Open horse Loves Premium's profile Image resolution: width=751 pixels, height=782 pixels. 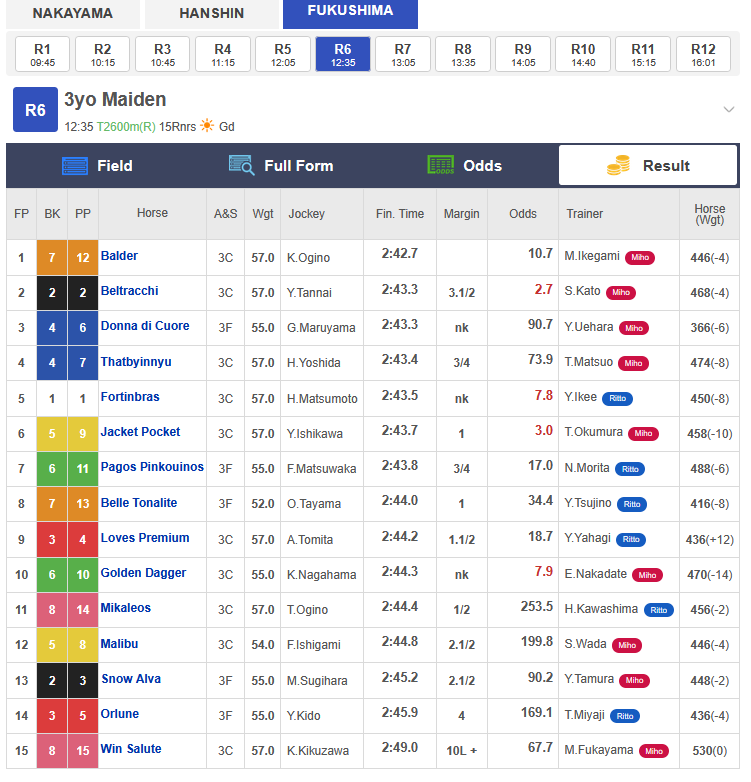(x=145, y=538)
